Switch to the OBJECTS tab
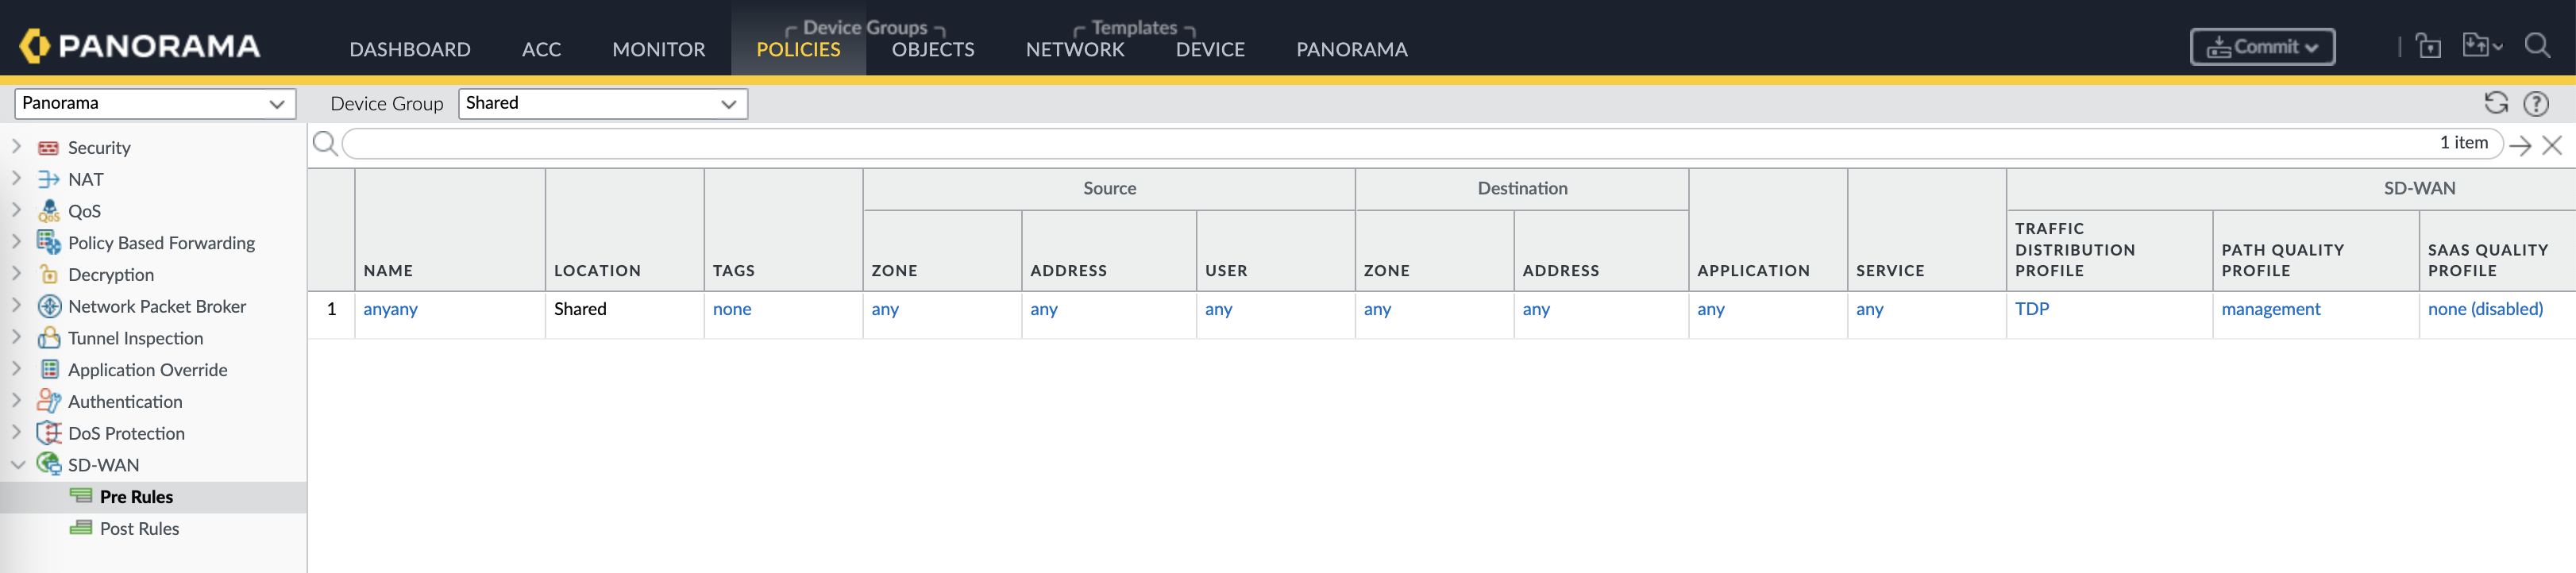This screenshot has height=573, width=2576. 932,49
